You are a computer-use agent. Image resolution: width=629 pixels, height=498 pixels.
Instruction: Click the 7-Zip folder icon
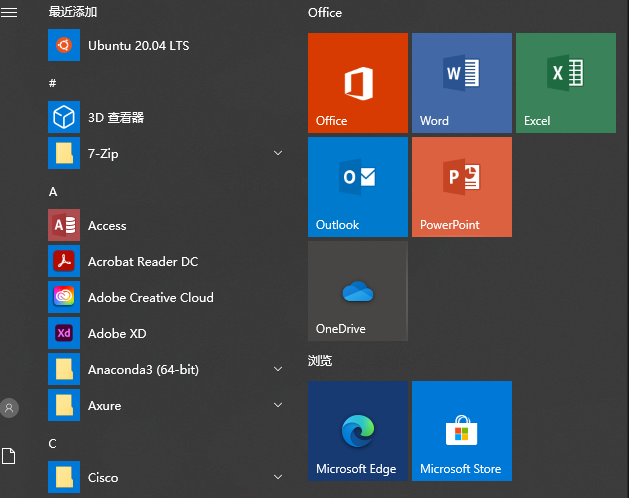pyautogui.click(x=64, y=153)
